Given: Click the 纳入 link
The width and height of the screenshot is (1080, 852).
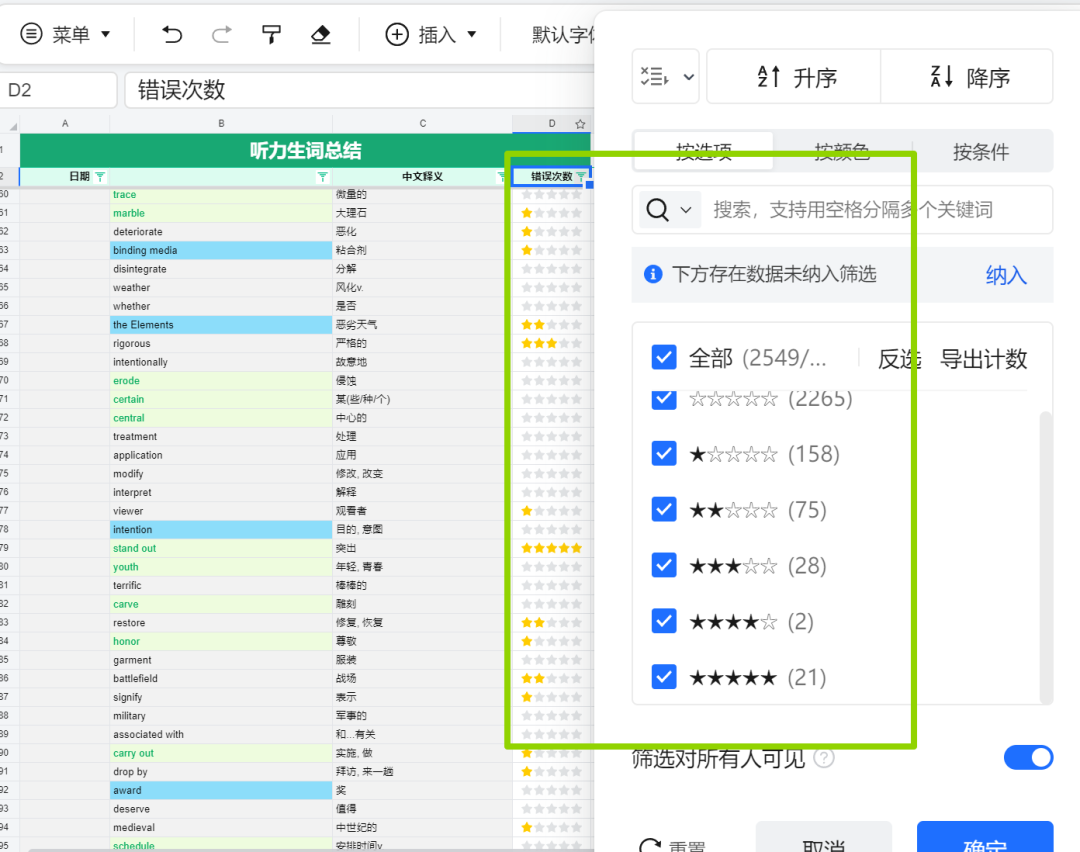Looking at the screenshot, I should (x=1005, y=275).
